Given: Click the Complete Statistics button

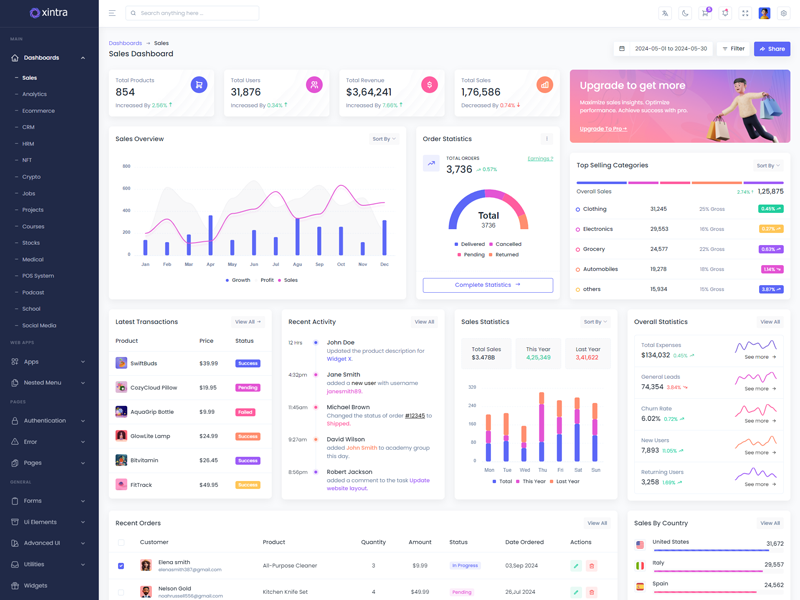Looking at the screenshot, I should 487,285.
